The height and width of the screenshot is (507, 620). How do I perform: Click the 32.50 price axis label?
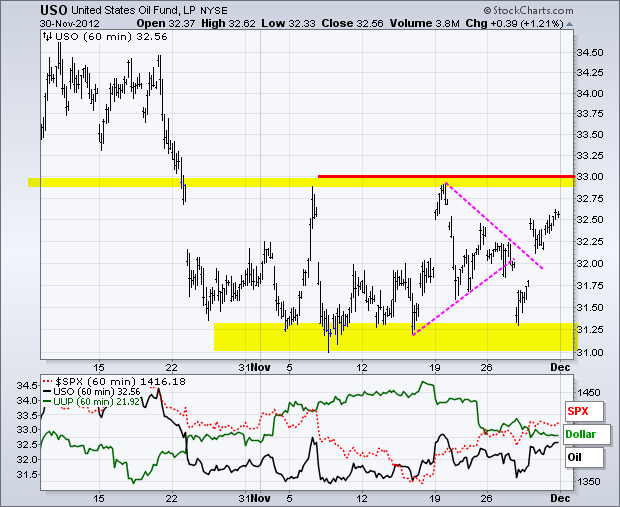(x=590, y=219)
